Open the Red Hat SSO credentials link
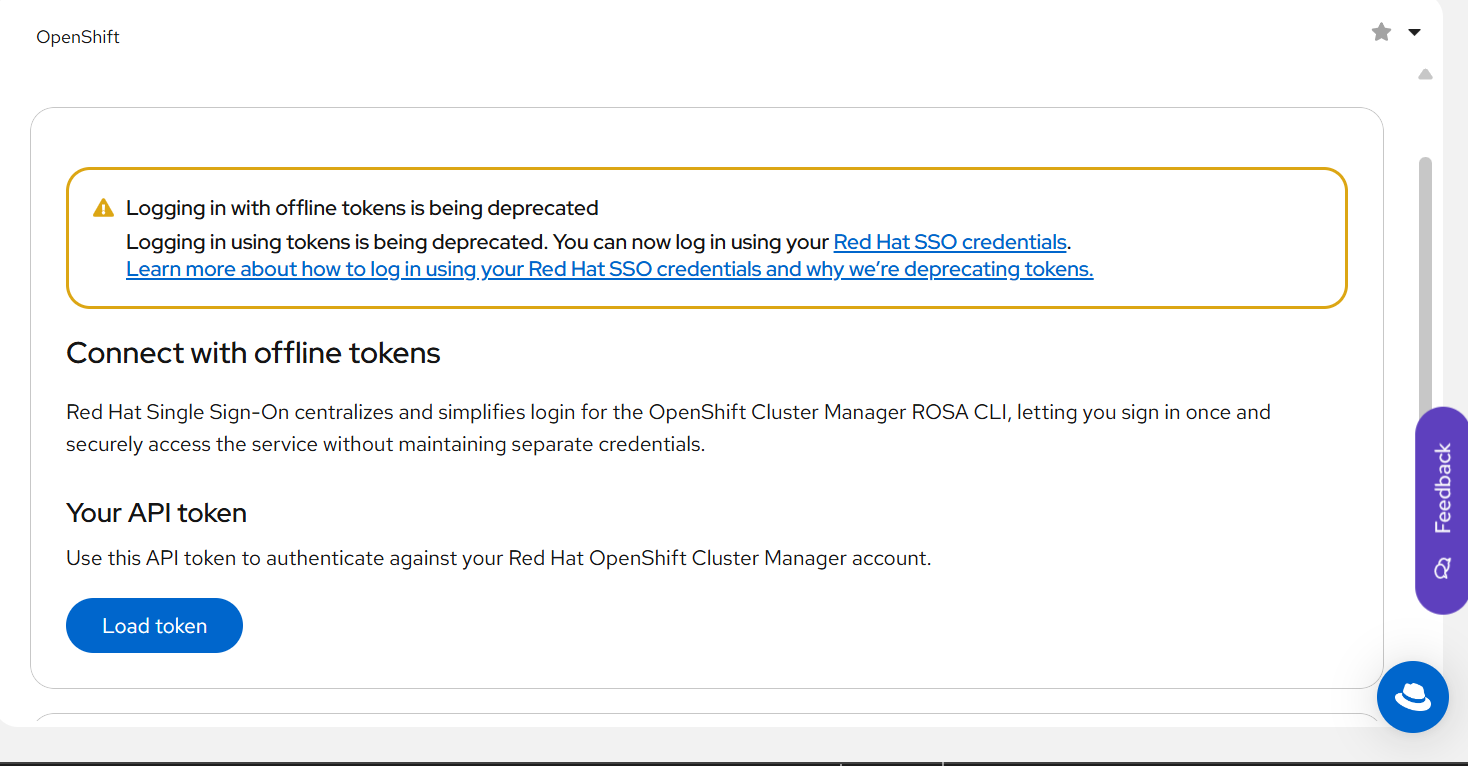Screen dimensions: 1468x766 (x=950, y=242)
